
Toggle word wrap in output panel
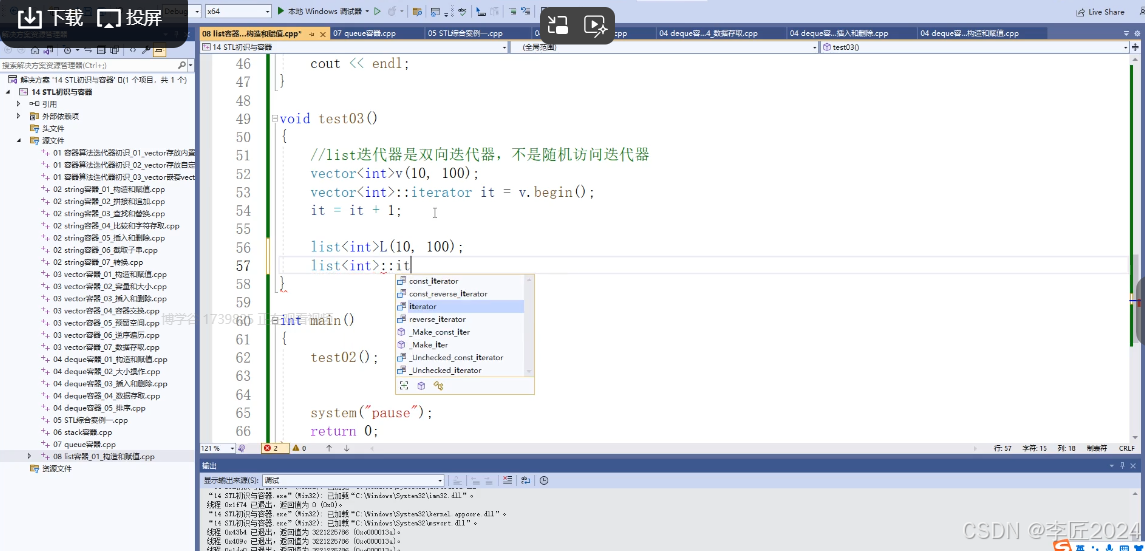tap(526, 480)
